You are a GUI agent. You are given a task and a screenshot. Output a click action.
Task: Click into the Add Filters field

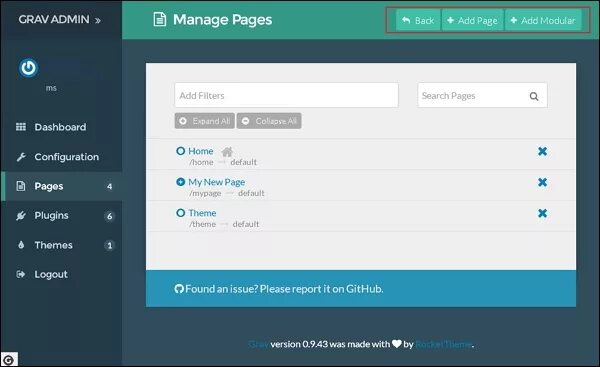(x=286, y=95)
